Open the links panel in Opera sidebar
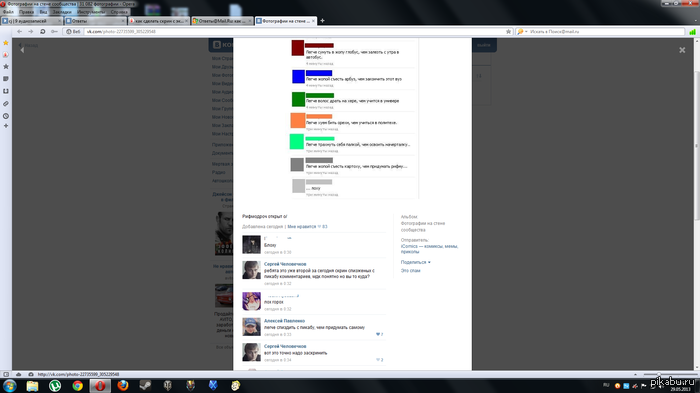The image size is (700, 393). (x=6, y=104)
